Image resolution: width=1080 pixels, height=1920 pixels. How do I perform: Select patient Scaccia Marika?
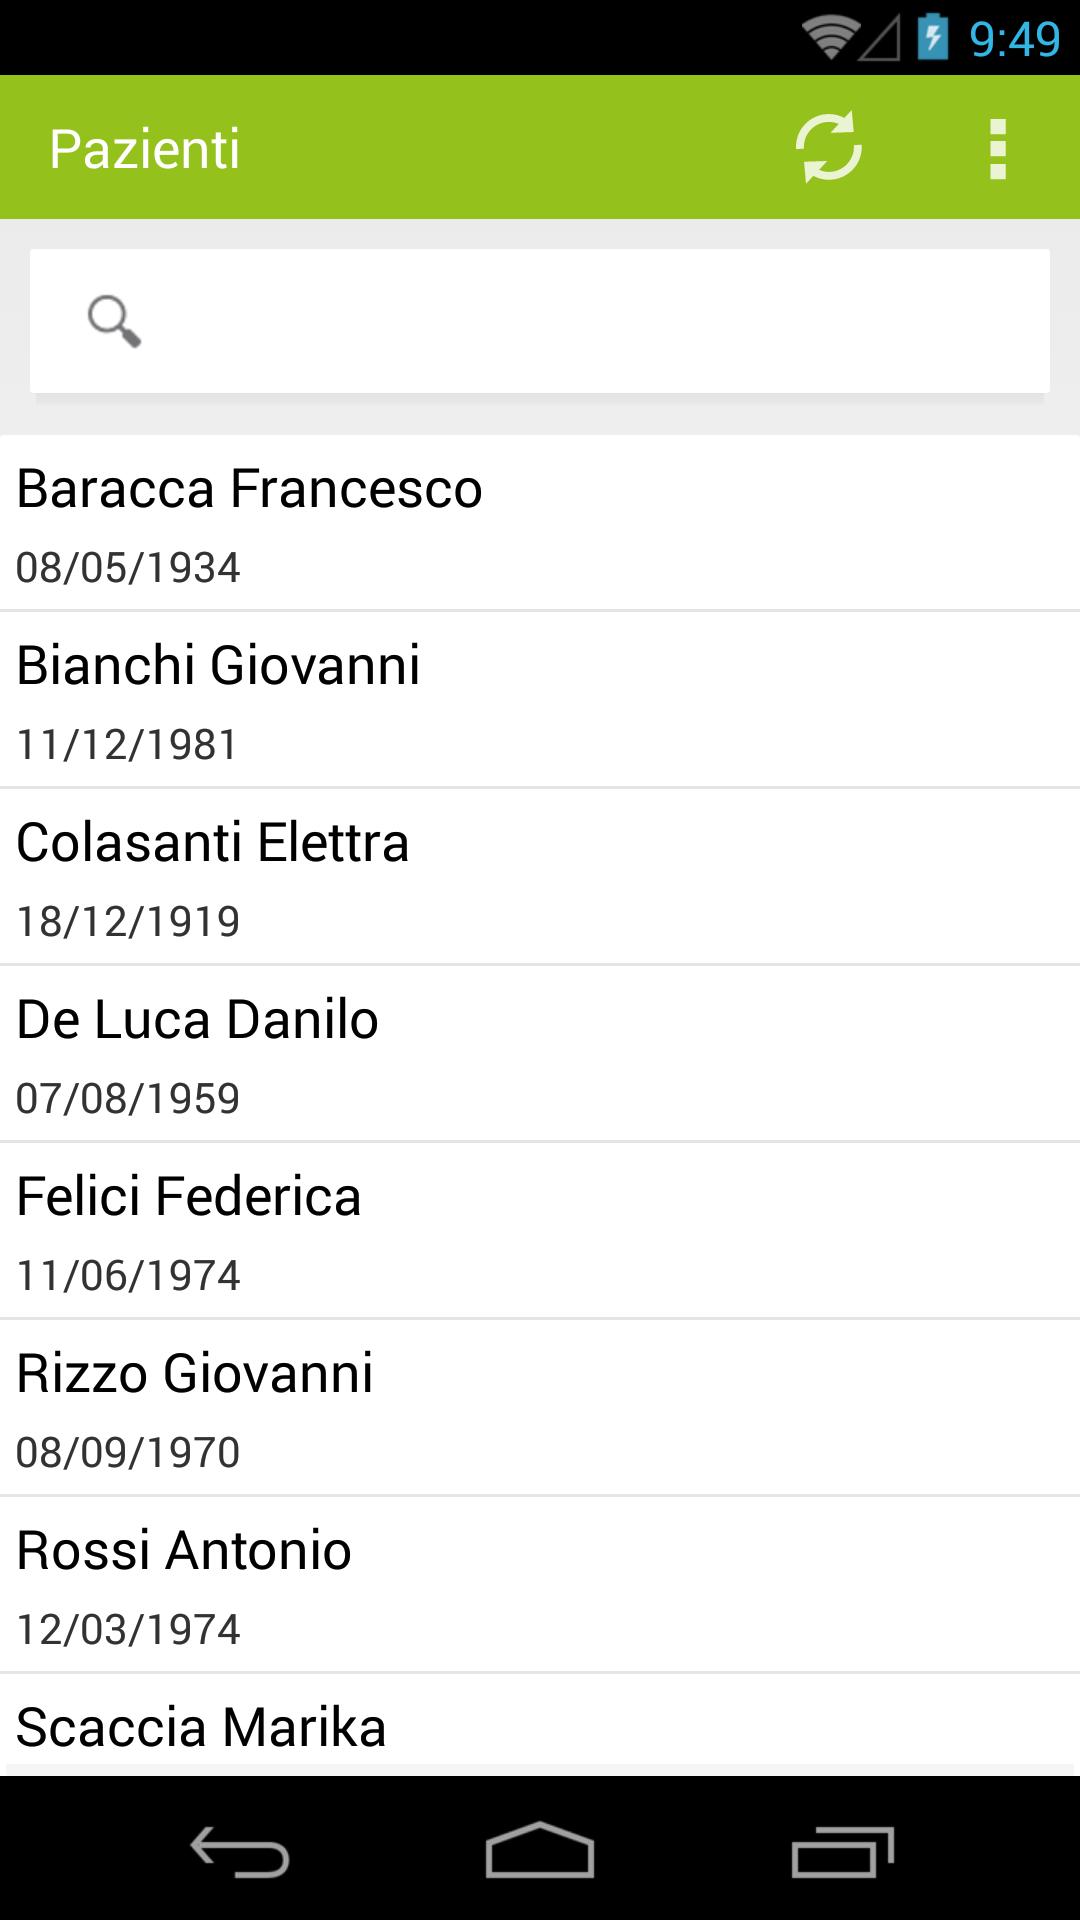(x=540, y=1728)
